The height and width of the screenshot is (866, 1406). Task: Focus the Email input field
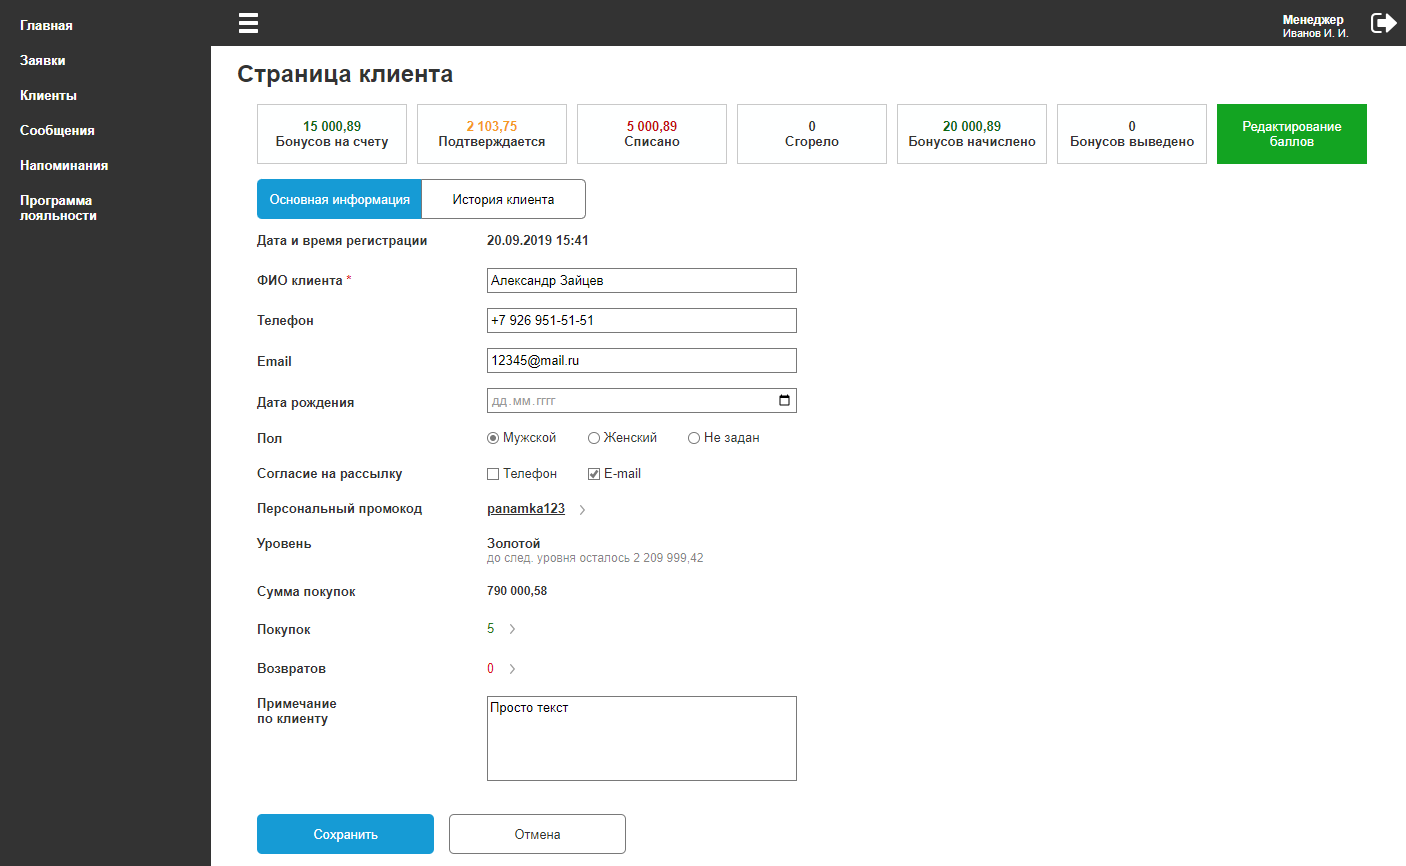click(x=642, y=361)
